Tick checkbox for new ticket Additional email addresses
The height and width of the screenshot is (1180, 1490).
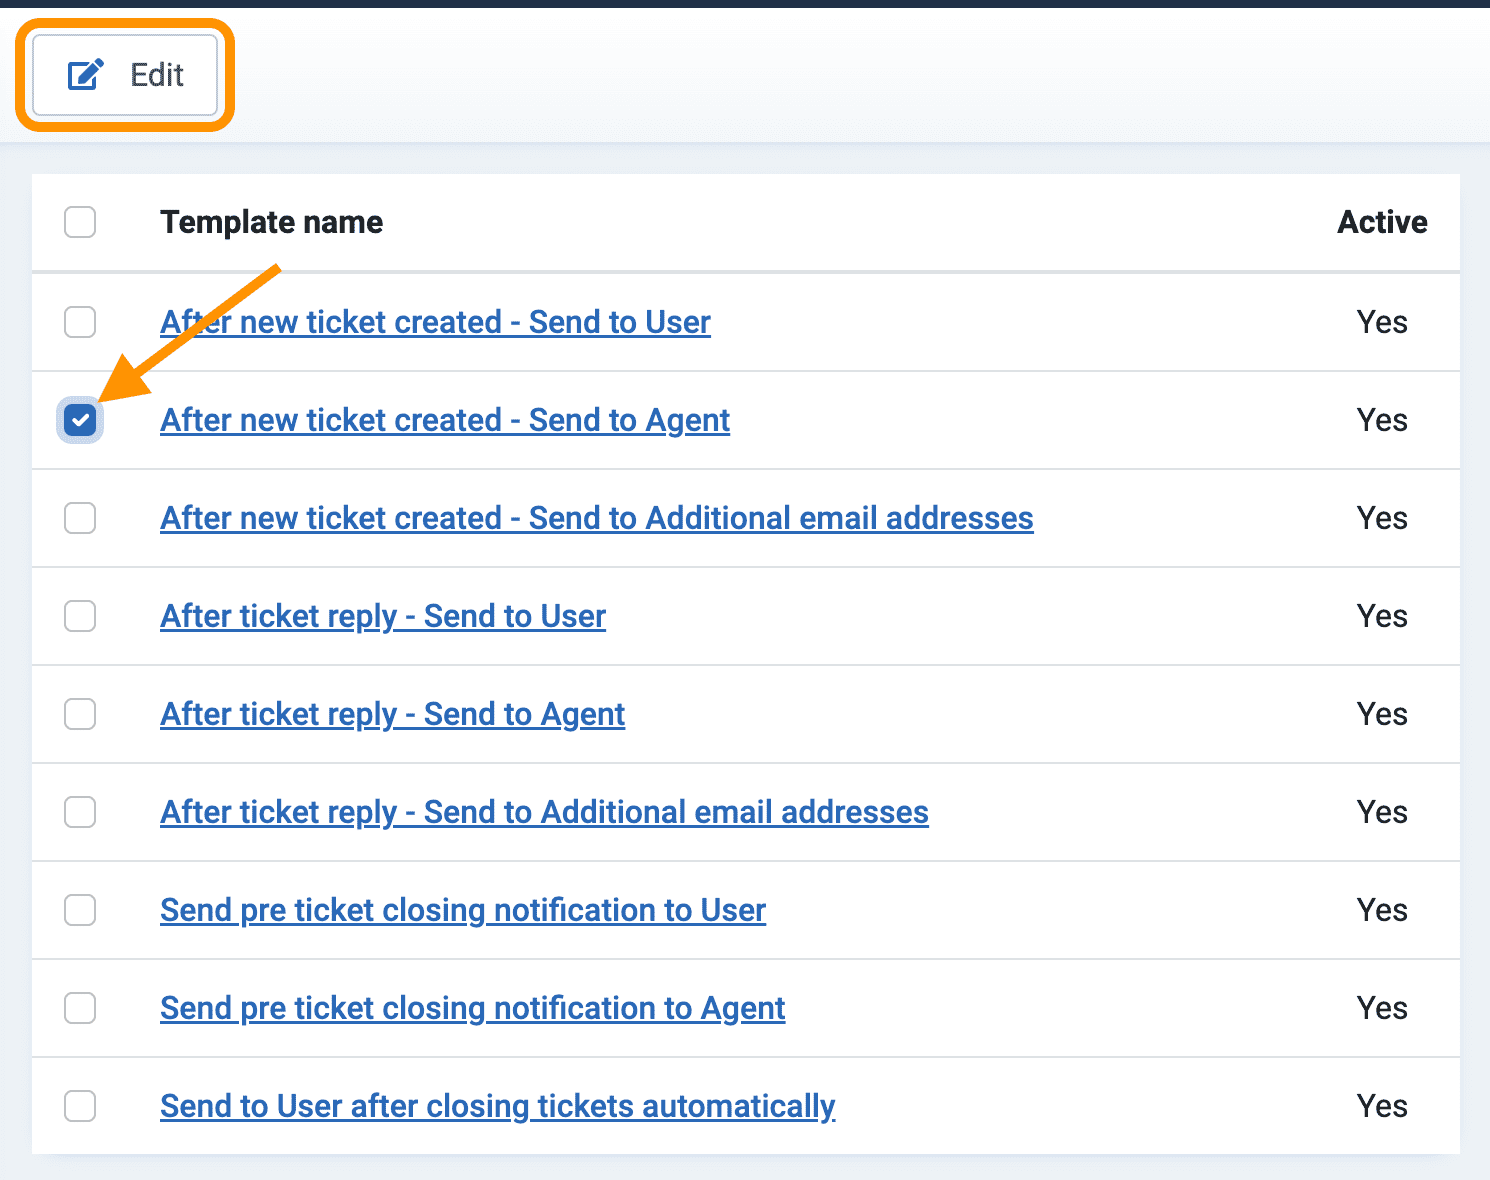(80, 518)
